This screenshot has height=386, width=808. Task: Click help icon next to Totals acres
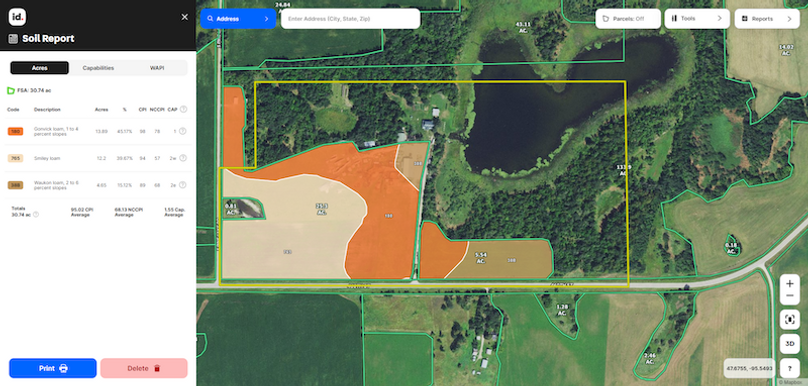click(x=36, y=214)
